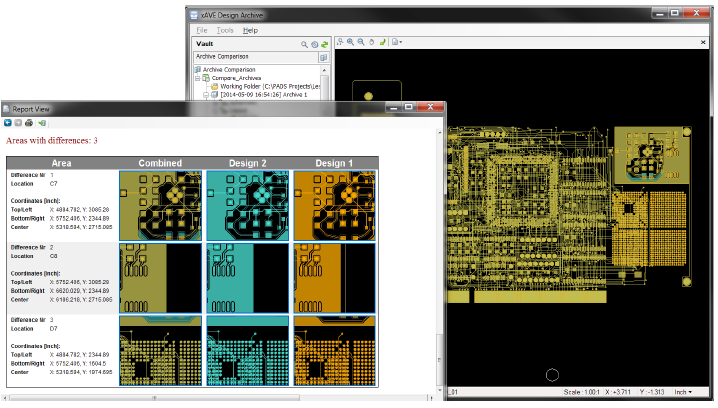718x408 pixels.
Task: Click Design 1 thumbnail for Difference 3
Action: (x=335, y=351)
